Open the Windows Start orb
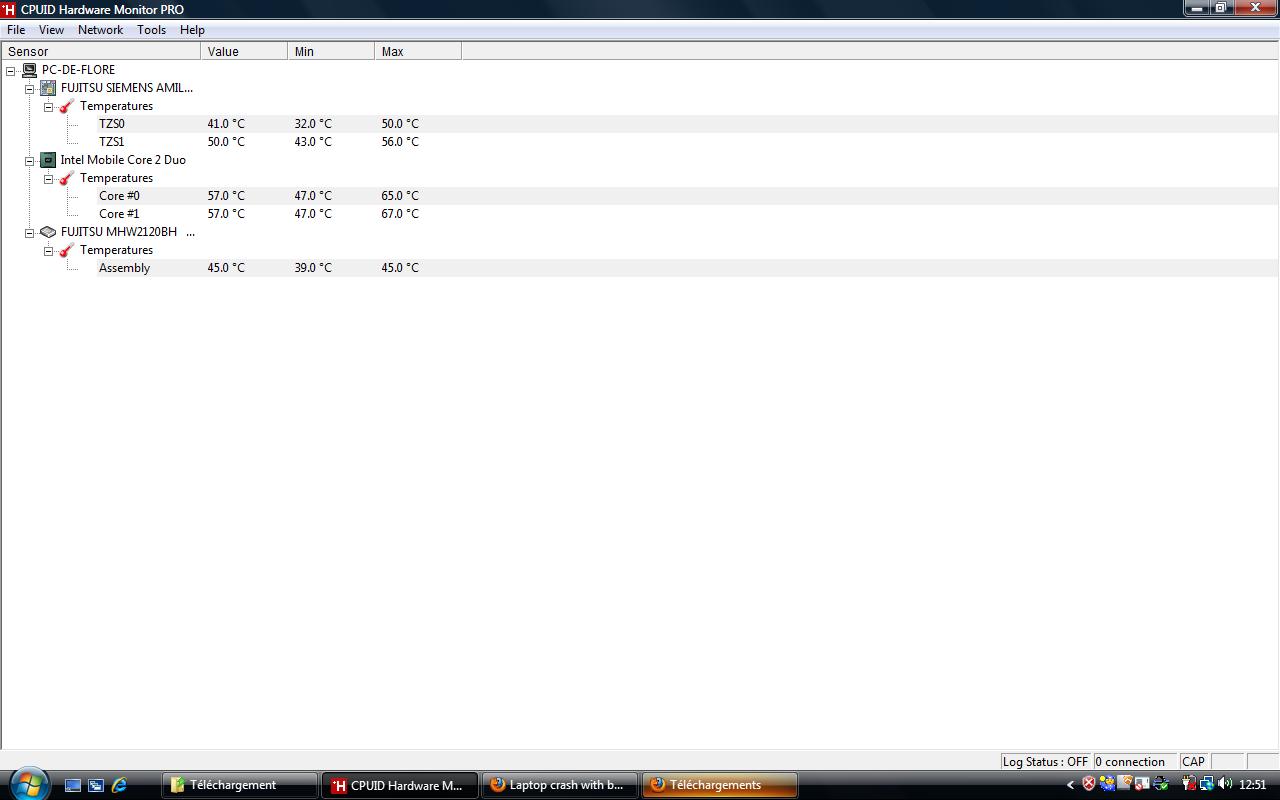The image size is (1280, 800). pyautogui.click(x=28, y=784)
